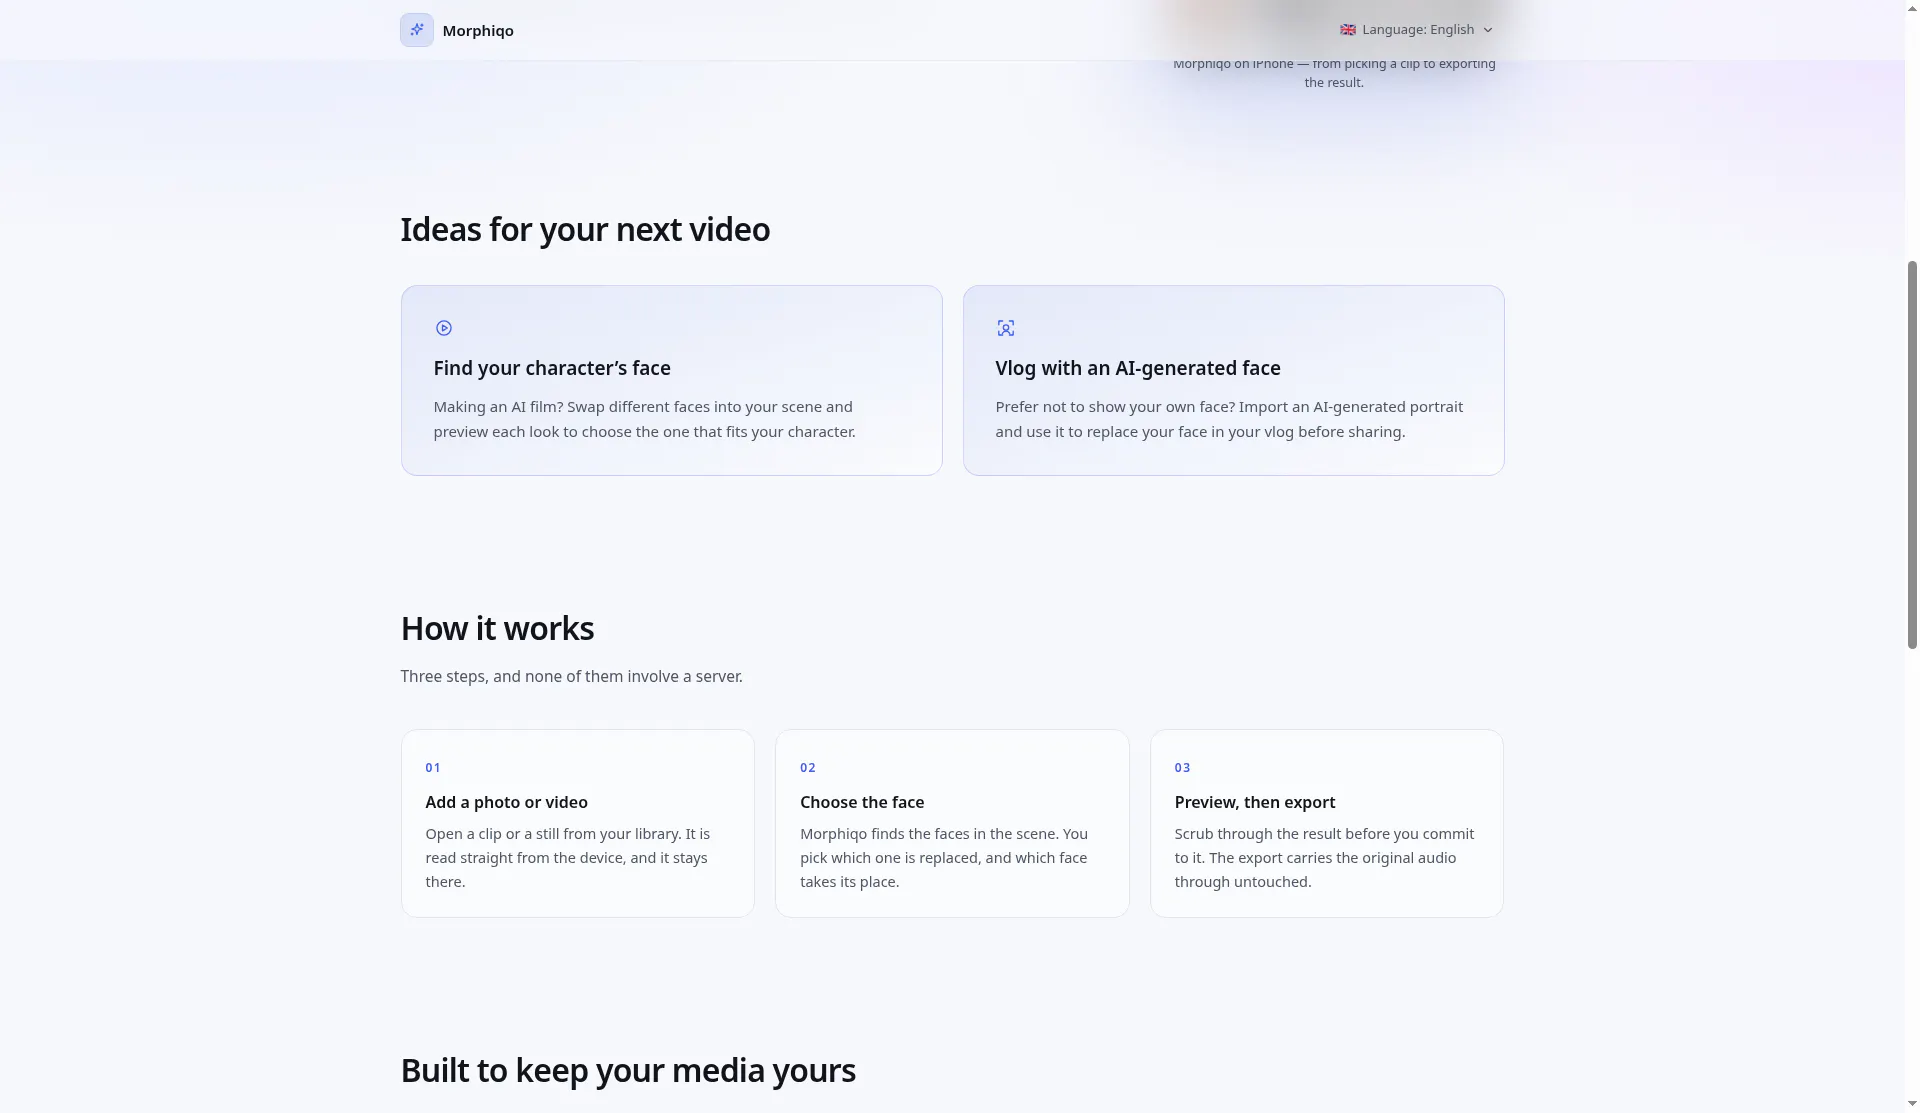Click 'Open a clip or a still' description text
This screenshot has width=1920, height=1113.
567,858
